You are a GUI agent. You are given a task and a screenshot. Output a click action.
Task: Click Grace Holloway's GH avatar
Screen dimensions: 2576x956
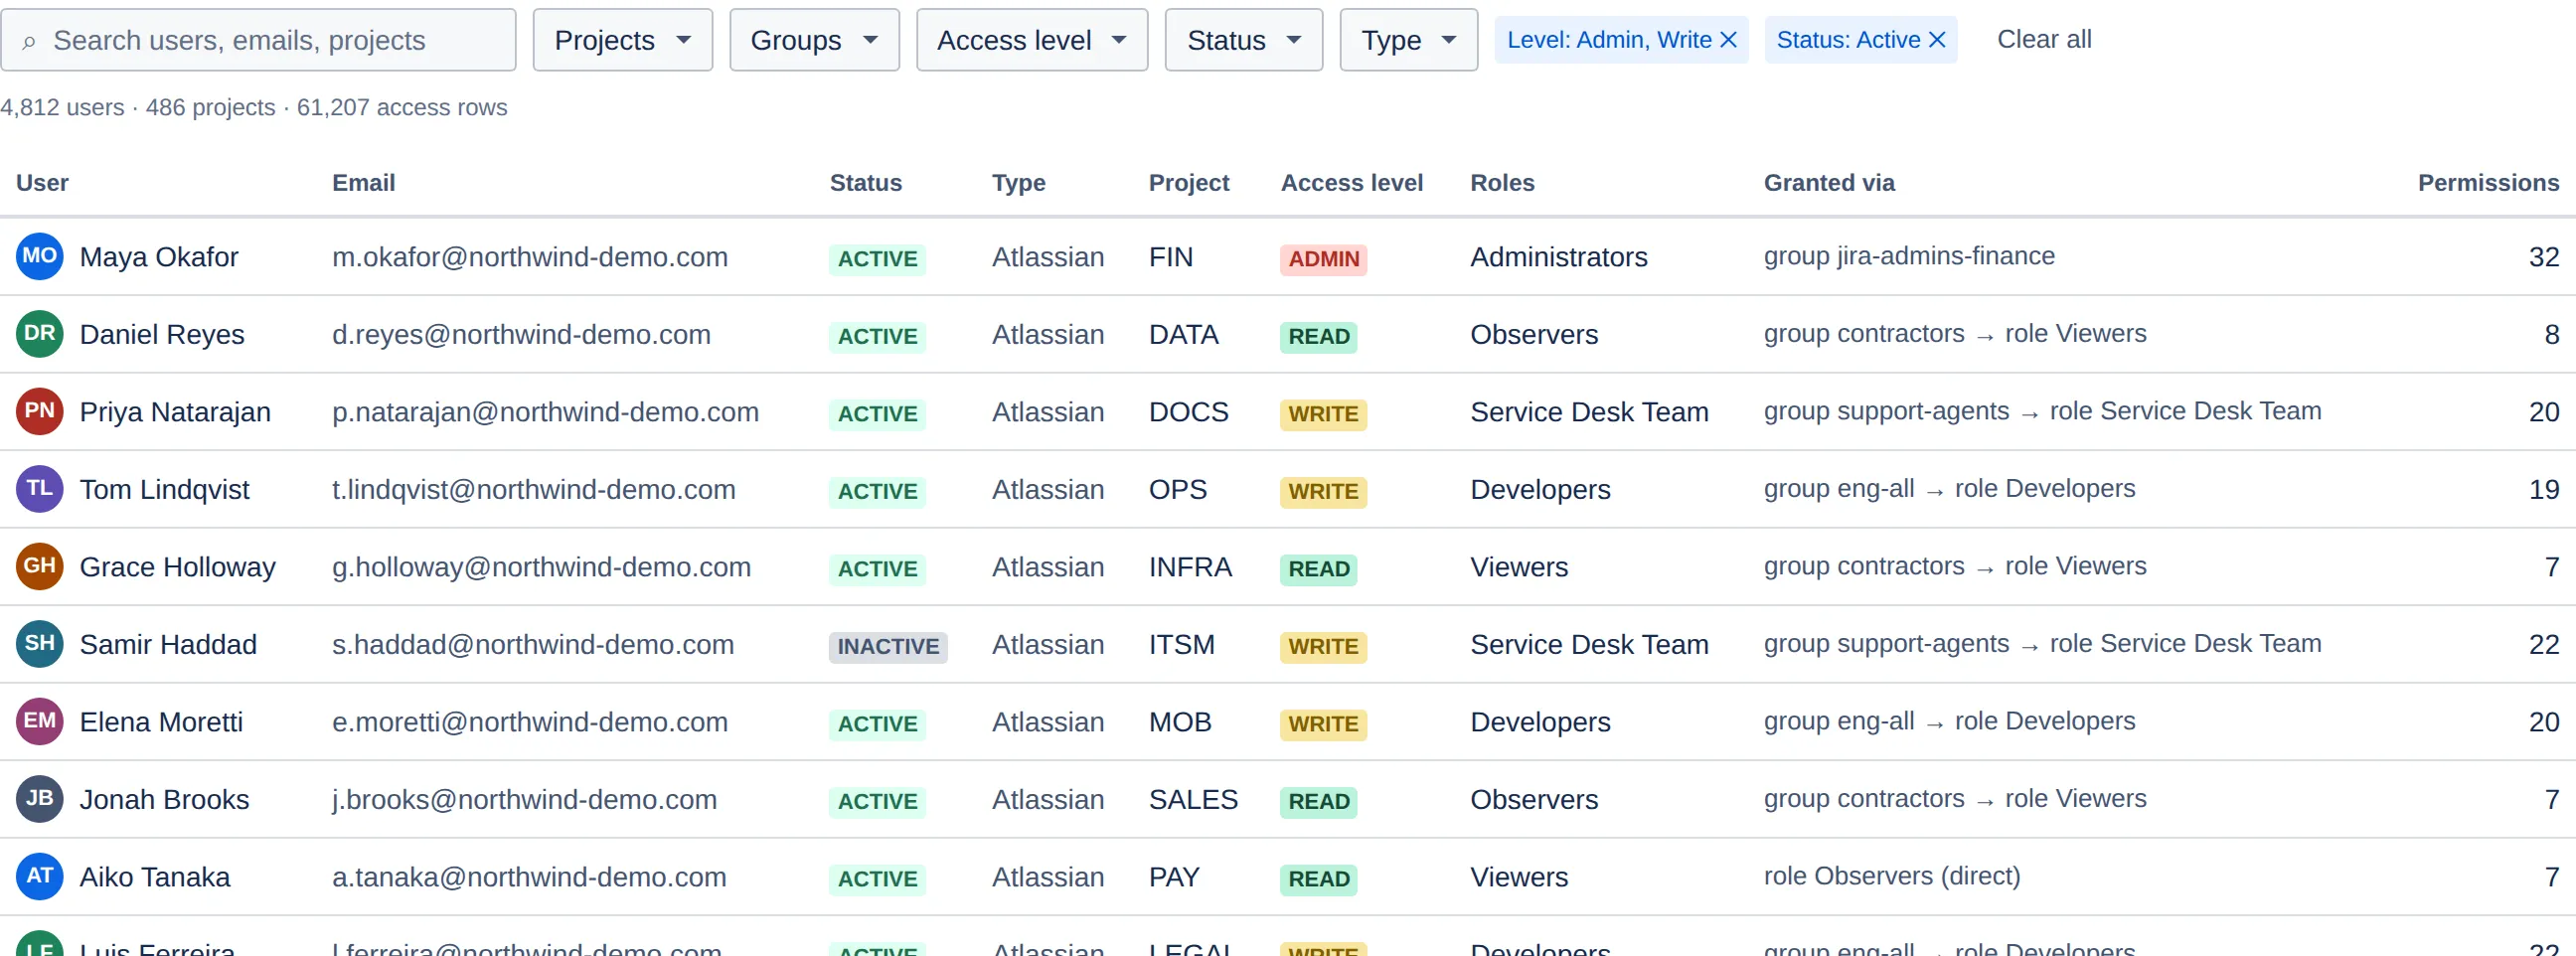click(40, 566)
